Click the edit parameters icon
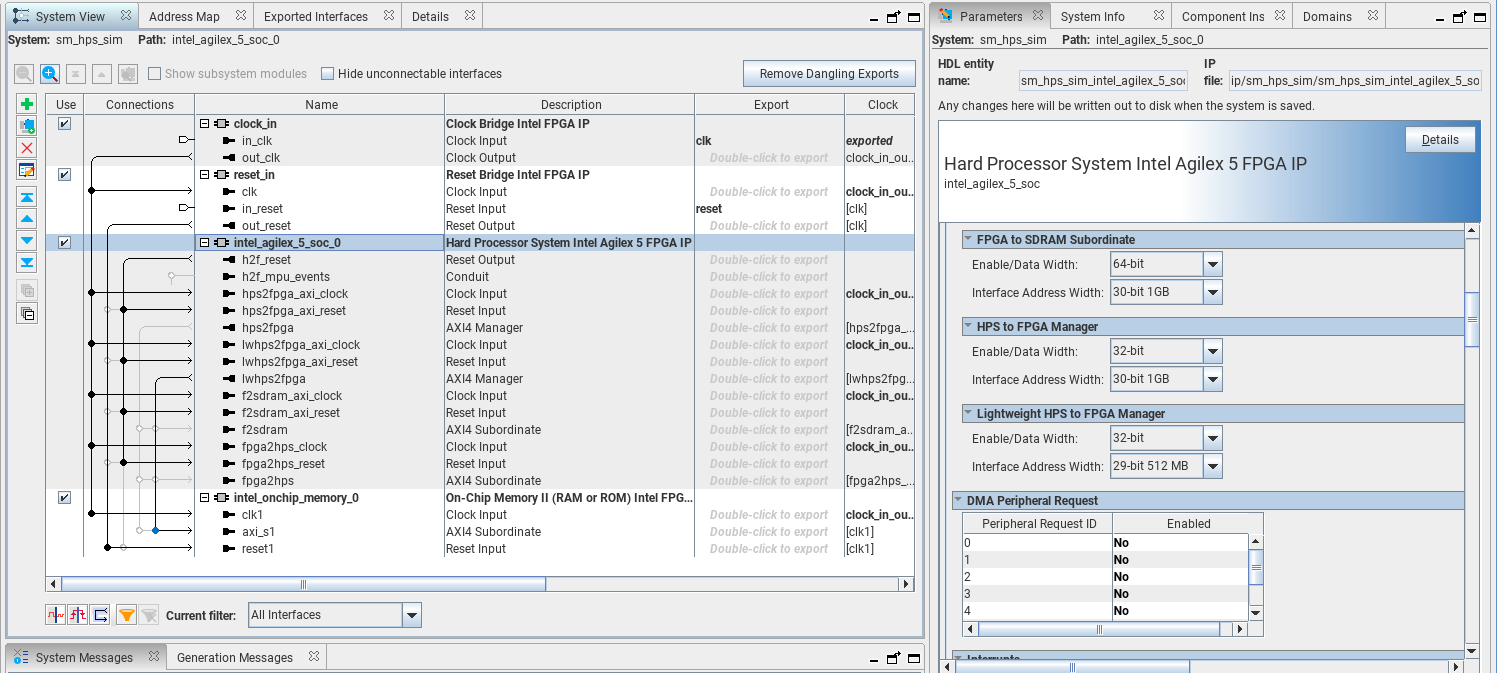The height and width of the screenshot is (673, 1497). click(27, 170)
